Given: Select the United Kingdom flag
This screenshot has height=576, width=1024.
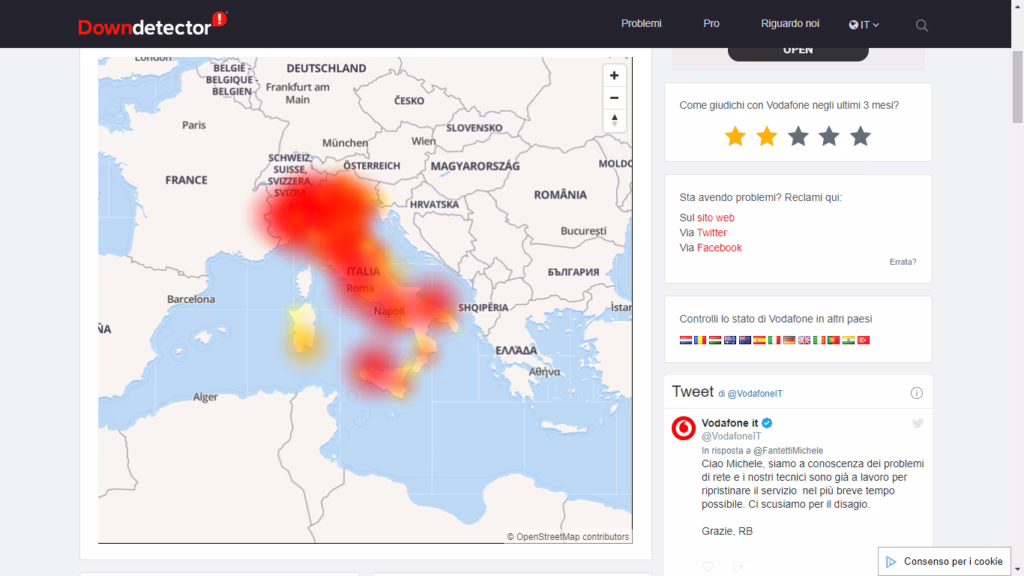Looking at the screenshot, I should [804, 340].
